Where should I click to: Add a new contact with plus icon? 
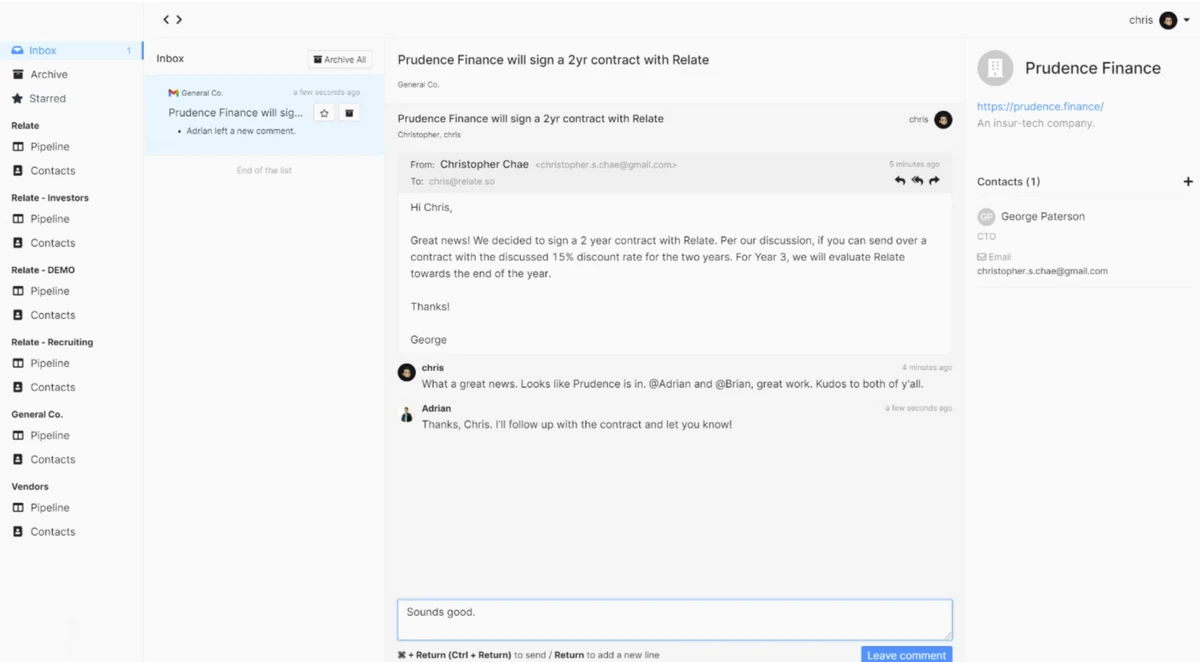click(x=1188, y=182)
